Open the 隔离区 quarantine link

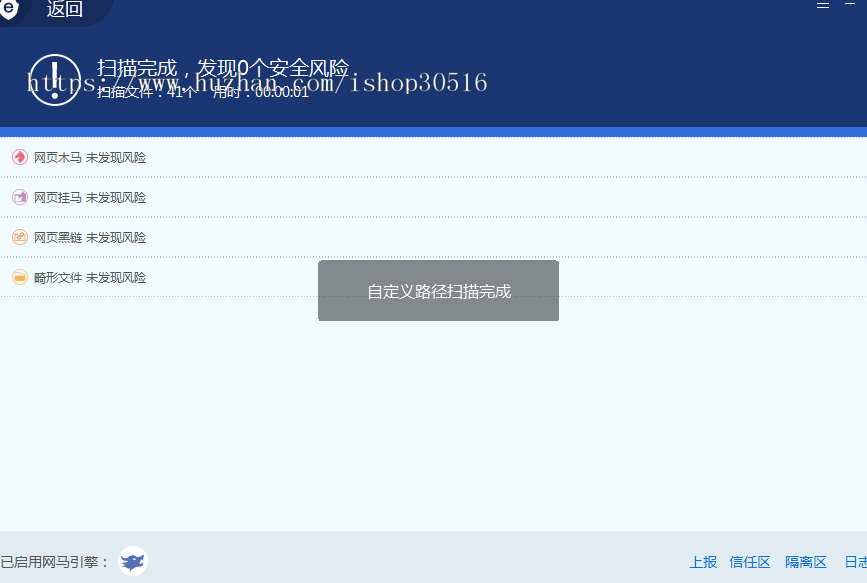pyautogui.click(x=806, y=562)
